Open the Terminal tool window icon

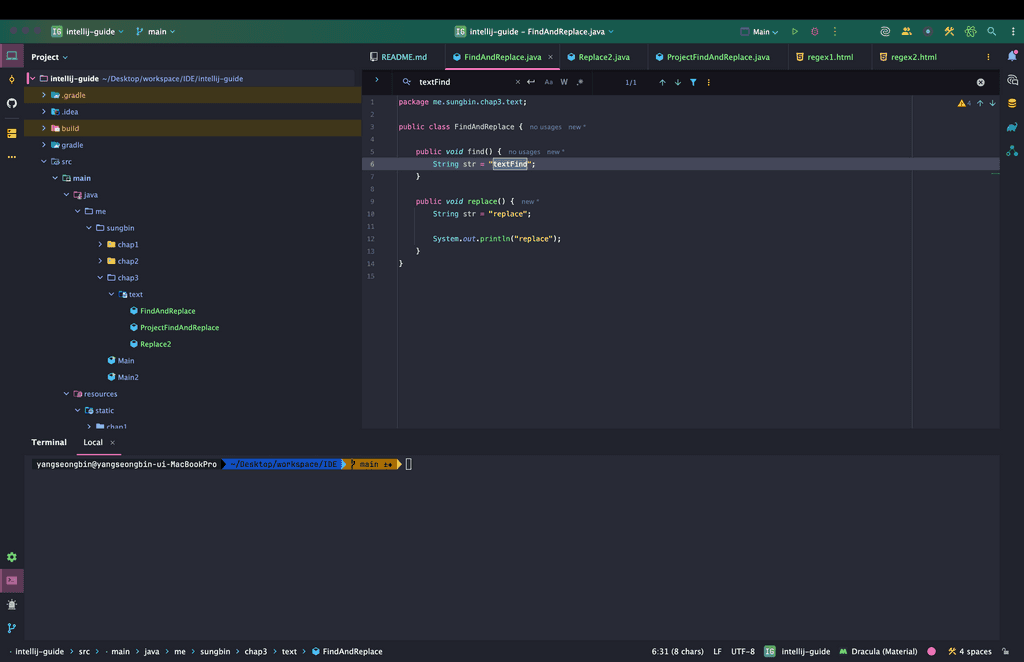12,580
